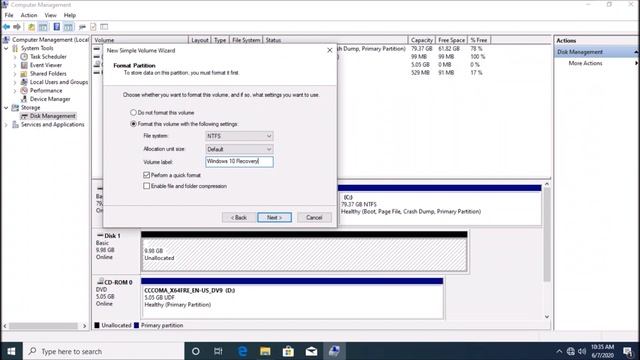Click the blue Help toolbar icon
Image resolution: width=640 pixels, height=360 pixels.
(57, 27)
